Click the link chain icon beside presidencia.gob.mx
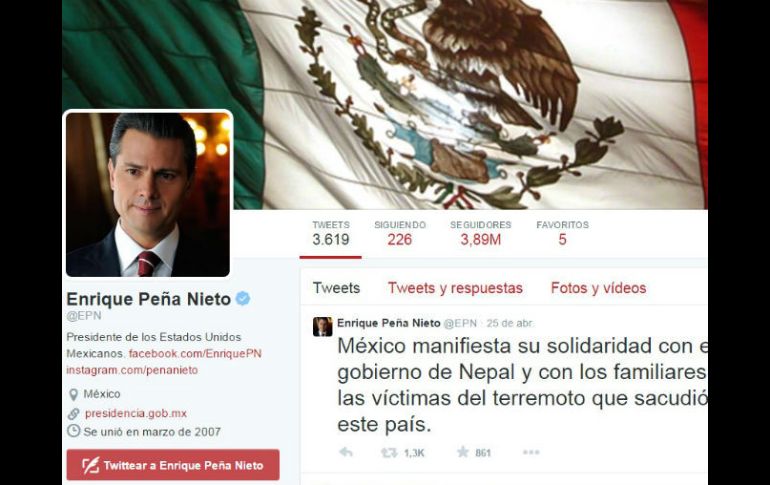 (x=73, y=413)
